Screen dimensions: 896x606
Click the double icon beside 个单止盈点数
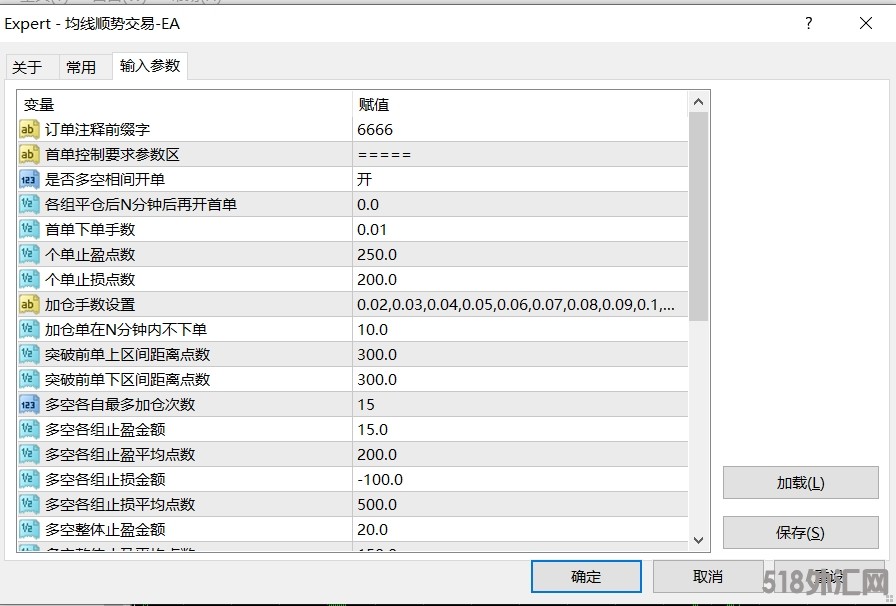pyautogui.click(x=29, y=254)
